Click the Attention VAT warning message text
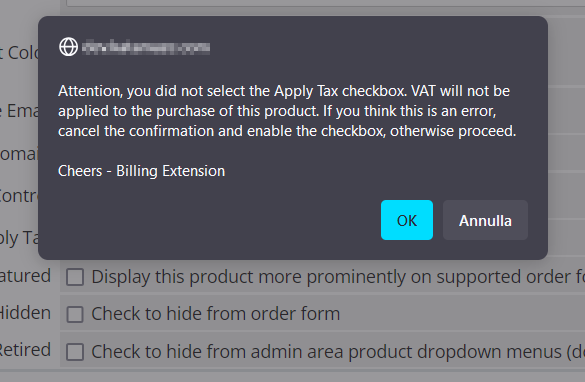The image size is (585, 382). [287, 111]
